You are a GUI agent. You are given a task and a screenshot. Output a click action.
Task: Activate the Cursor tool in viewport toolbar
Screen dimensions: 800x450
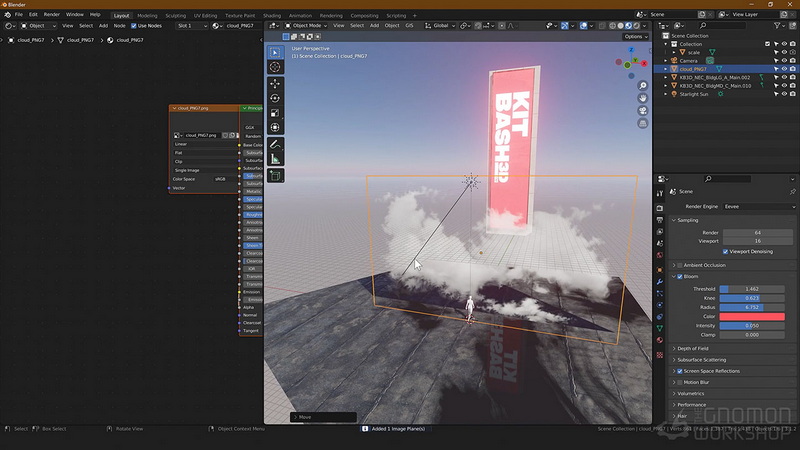(275, 67)
